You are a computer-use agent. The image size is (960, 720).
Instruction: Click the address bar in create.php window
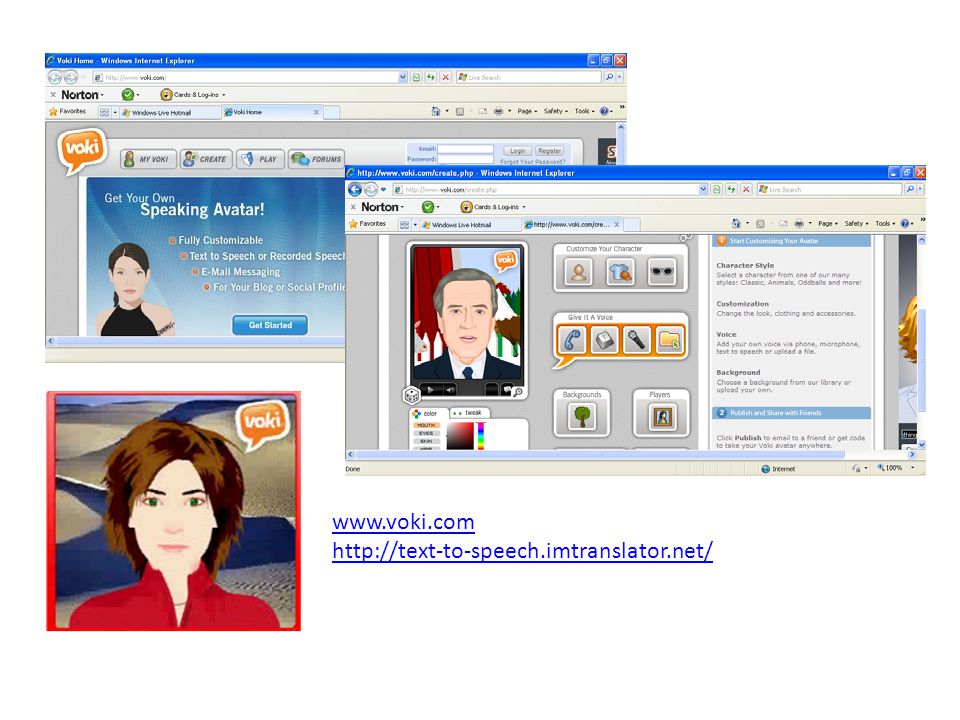549,190
